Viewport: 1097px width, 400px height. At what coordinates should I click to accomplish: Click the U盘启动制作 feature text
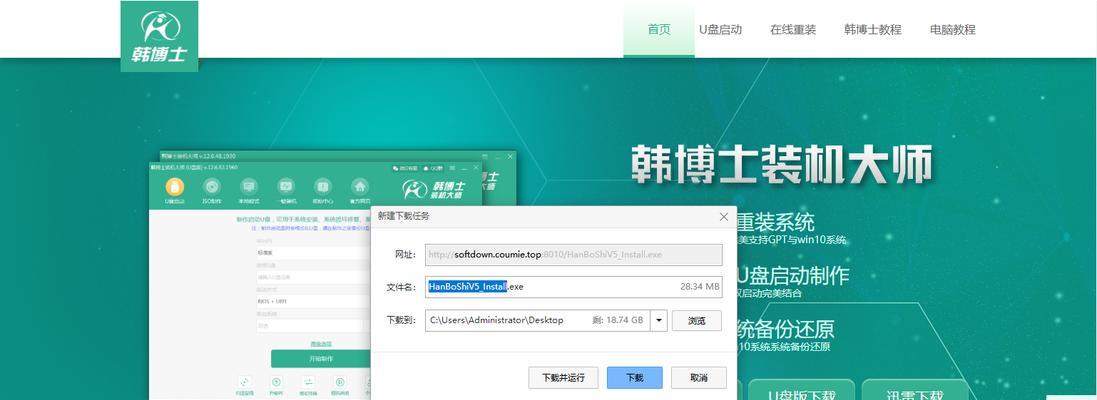(x=793, y=275)
